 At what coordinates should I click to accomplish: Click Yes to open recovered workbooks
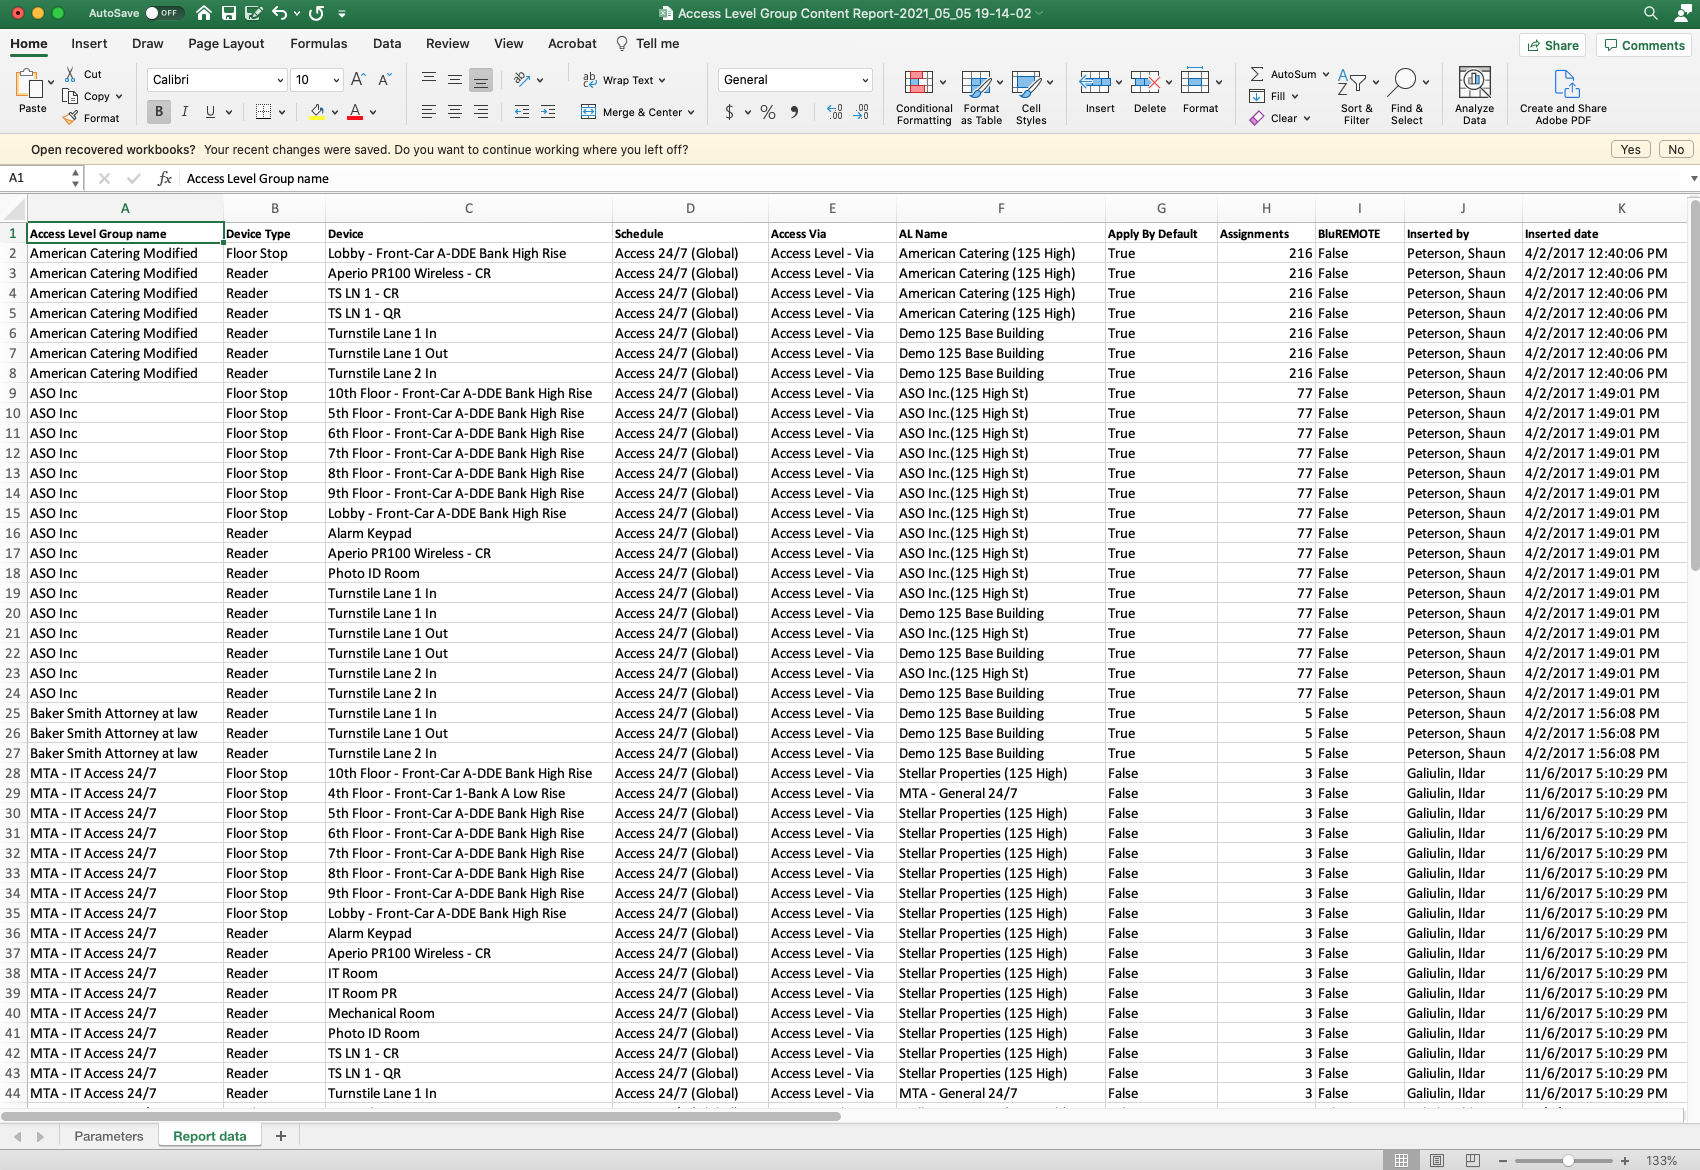click(1630, 149)
